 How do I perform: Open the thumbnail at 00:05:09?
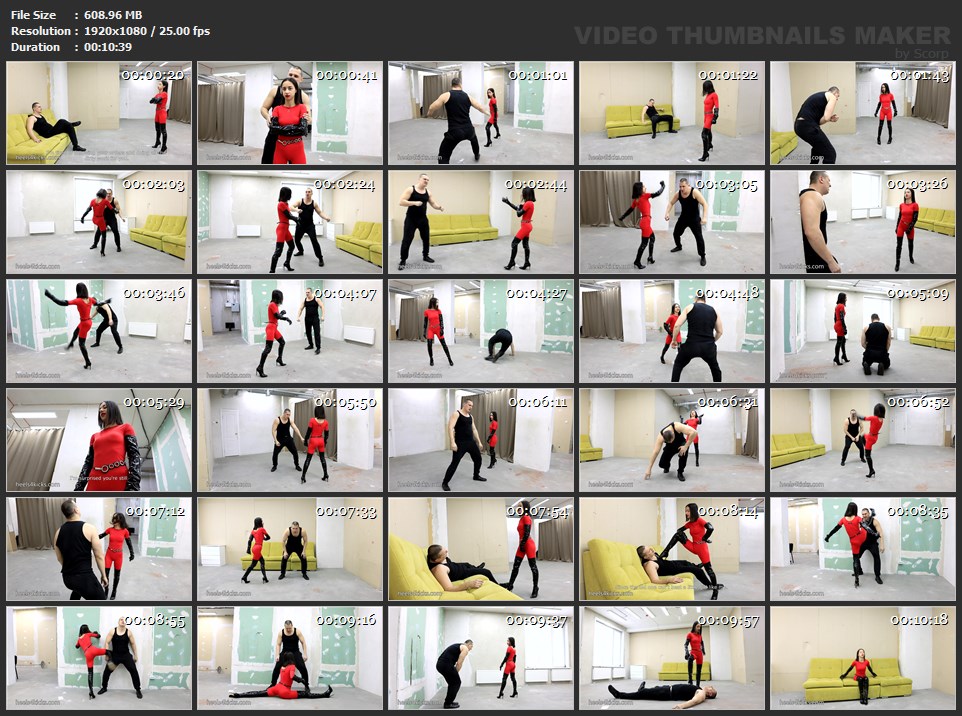click(x=863, y=331)
